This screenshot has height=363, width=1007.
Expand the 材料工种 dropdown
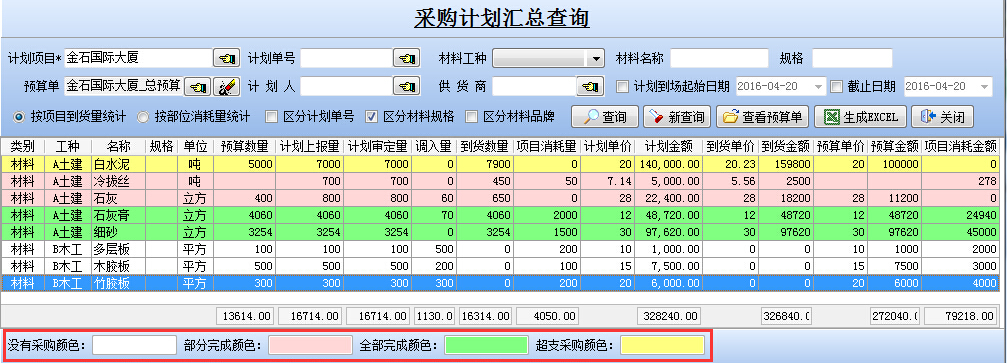coord(597,58)
